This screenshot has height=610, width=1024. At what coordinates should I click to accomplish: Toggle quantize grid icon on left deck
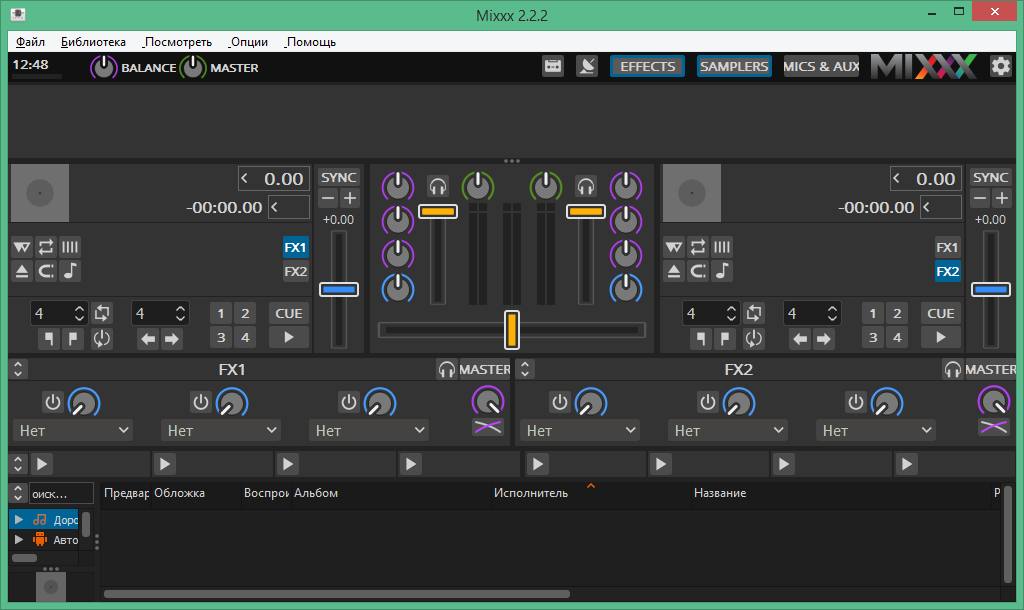click(70, 247)
